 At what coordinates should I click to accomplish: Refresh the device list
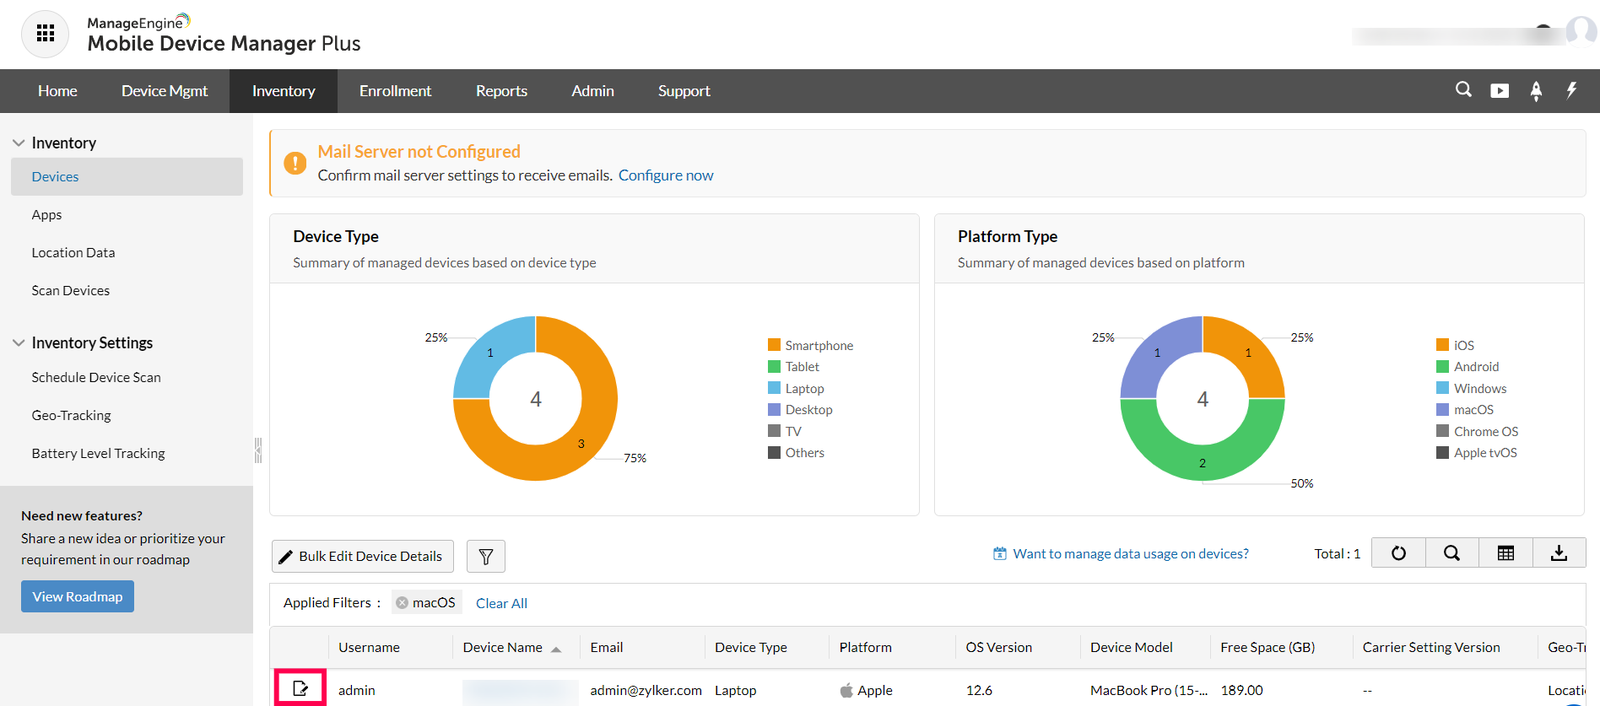(1398, 553)
